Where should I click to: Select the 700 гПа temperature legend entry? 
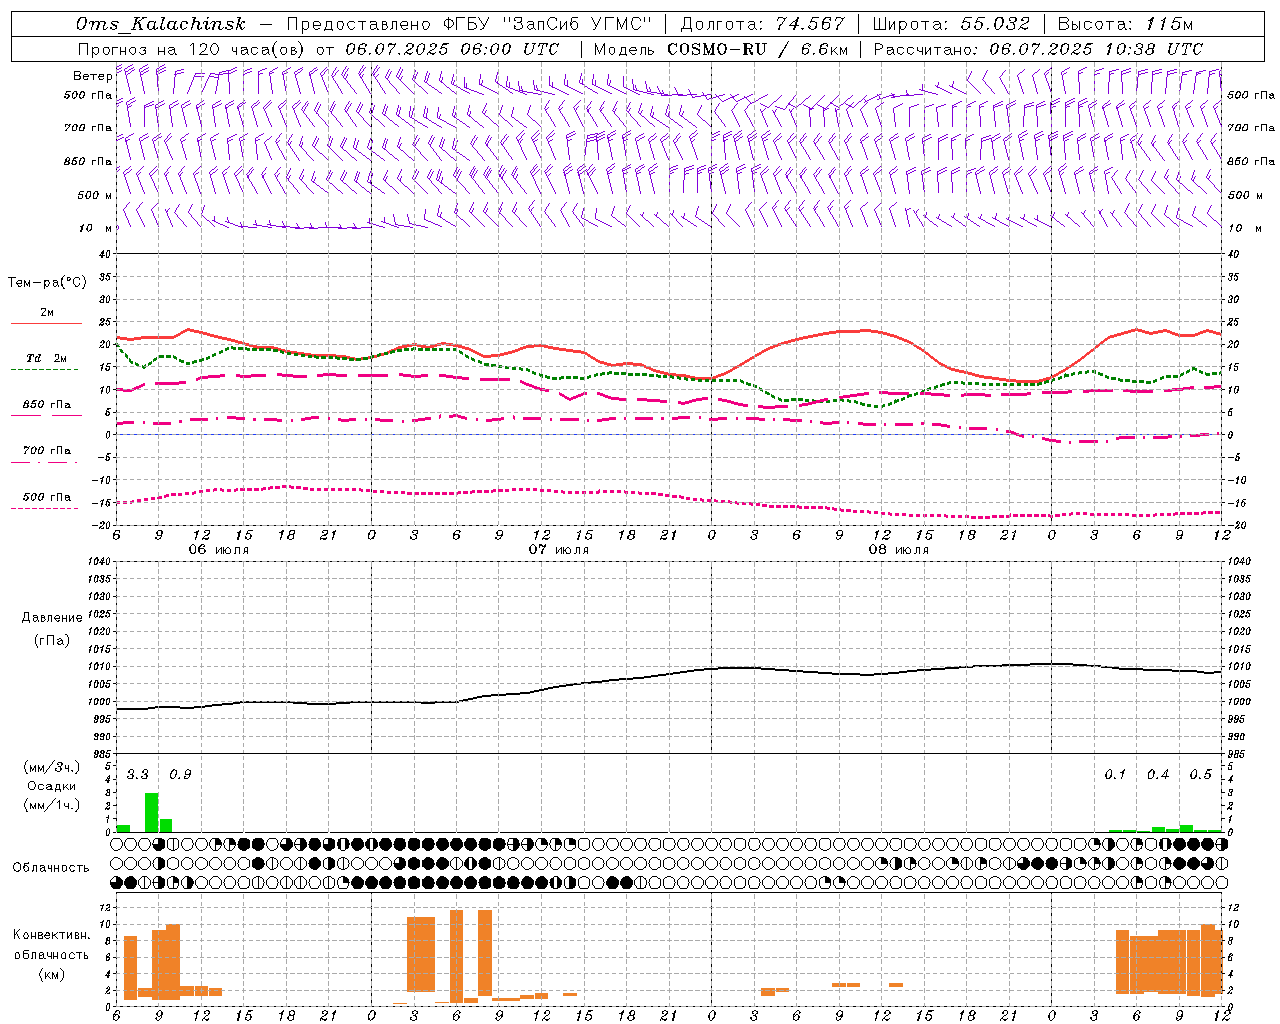pyautogui.click(x=46, y=451)
